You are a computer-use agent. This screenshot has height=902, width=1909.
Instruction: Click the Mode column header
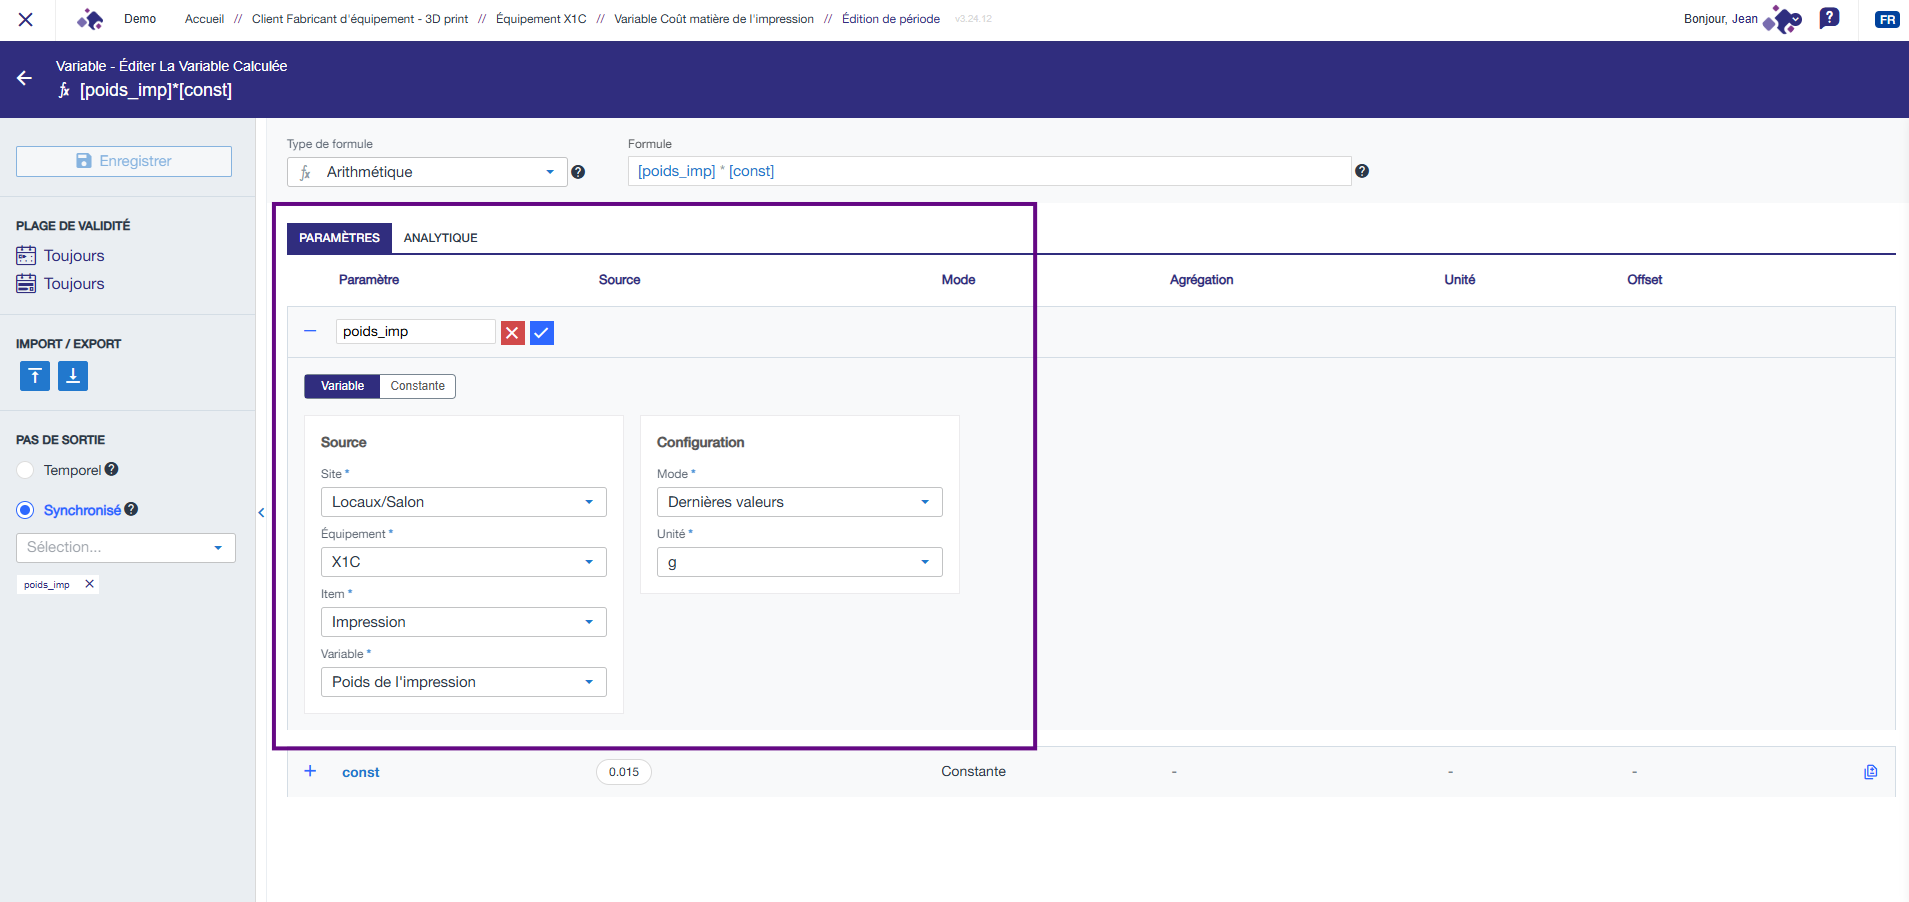(958, 280)
